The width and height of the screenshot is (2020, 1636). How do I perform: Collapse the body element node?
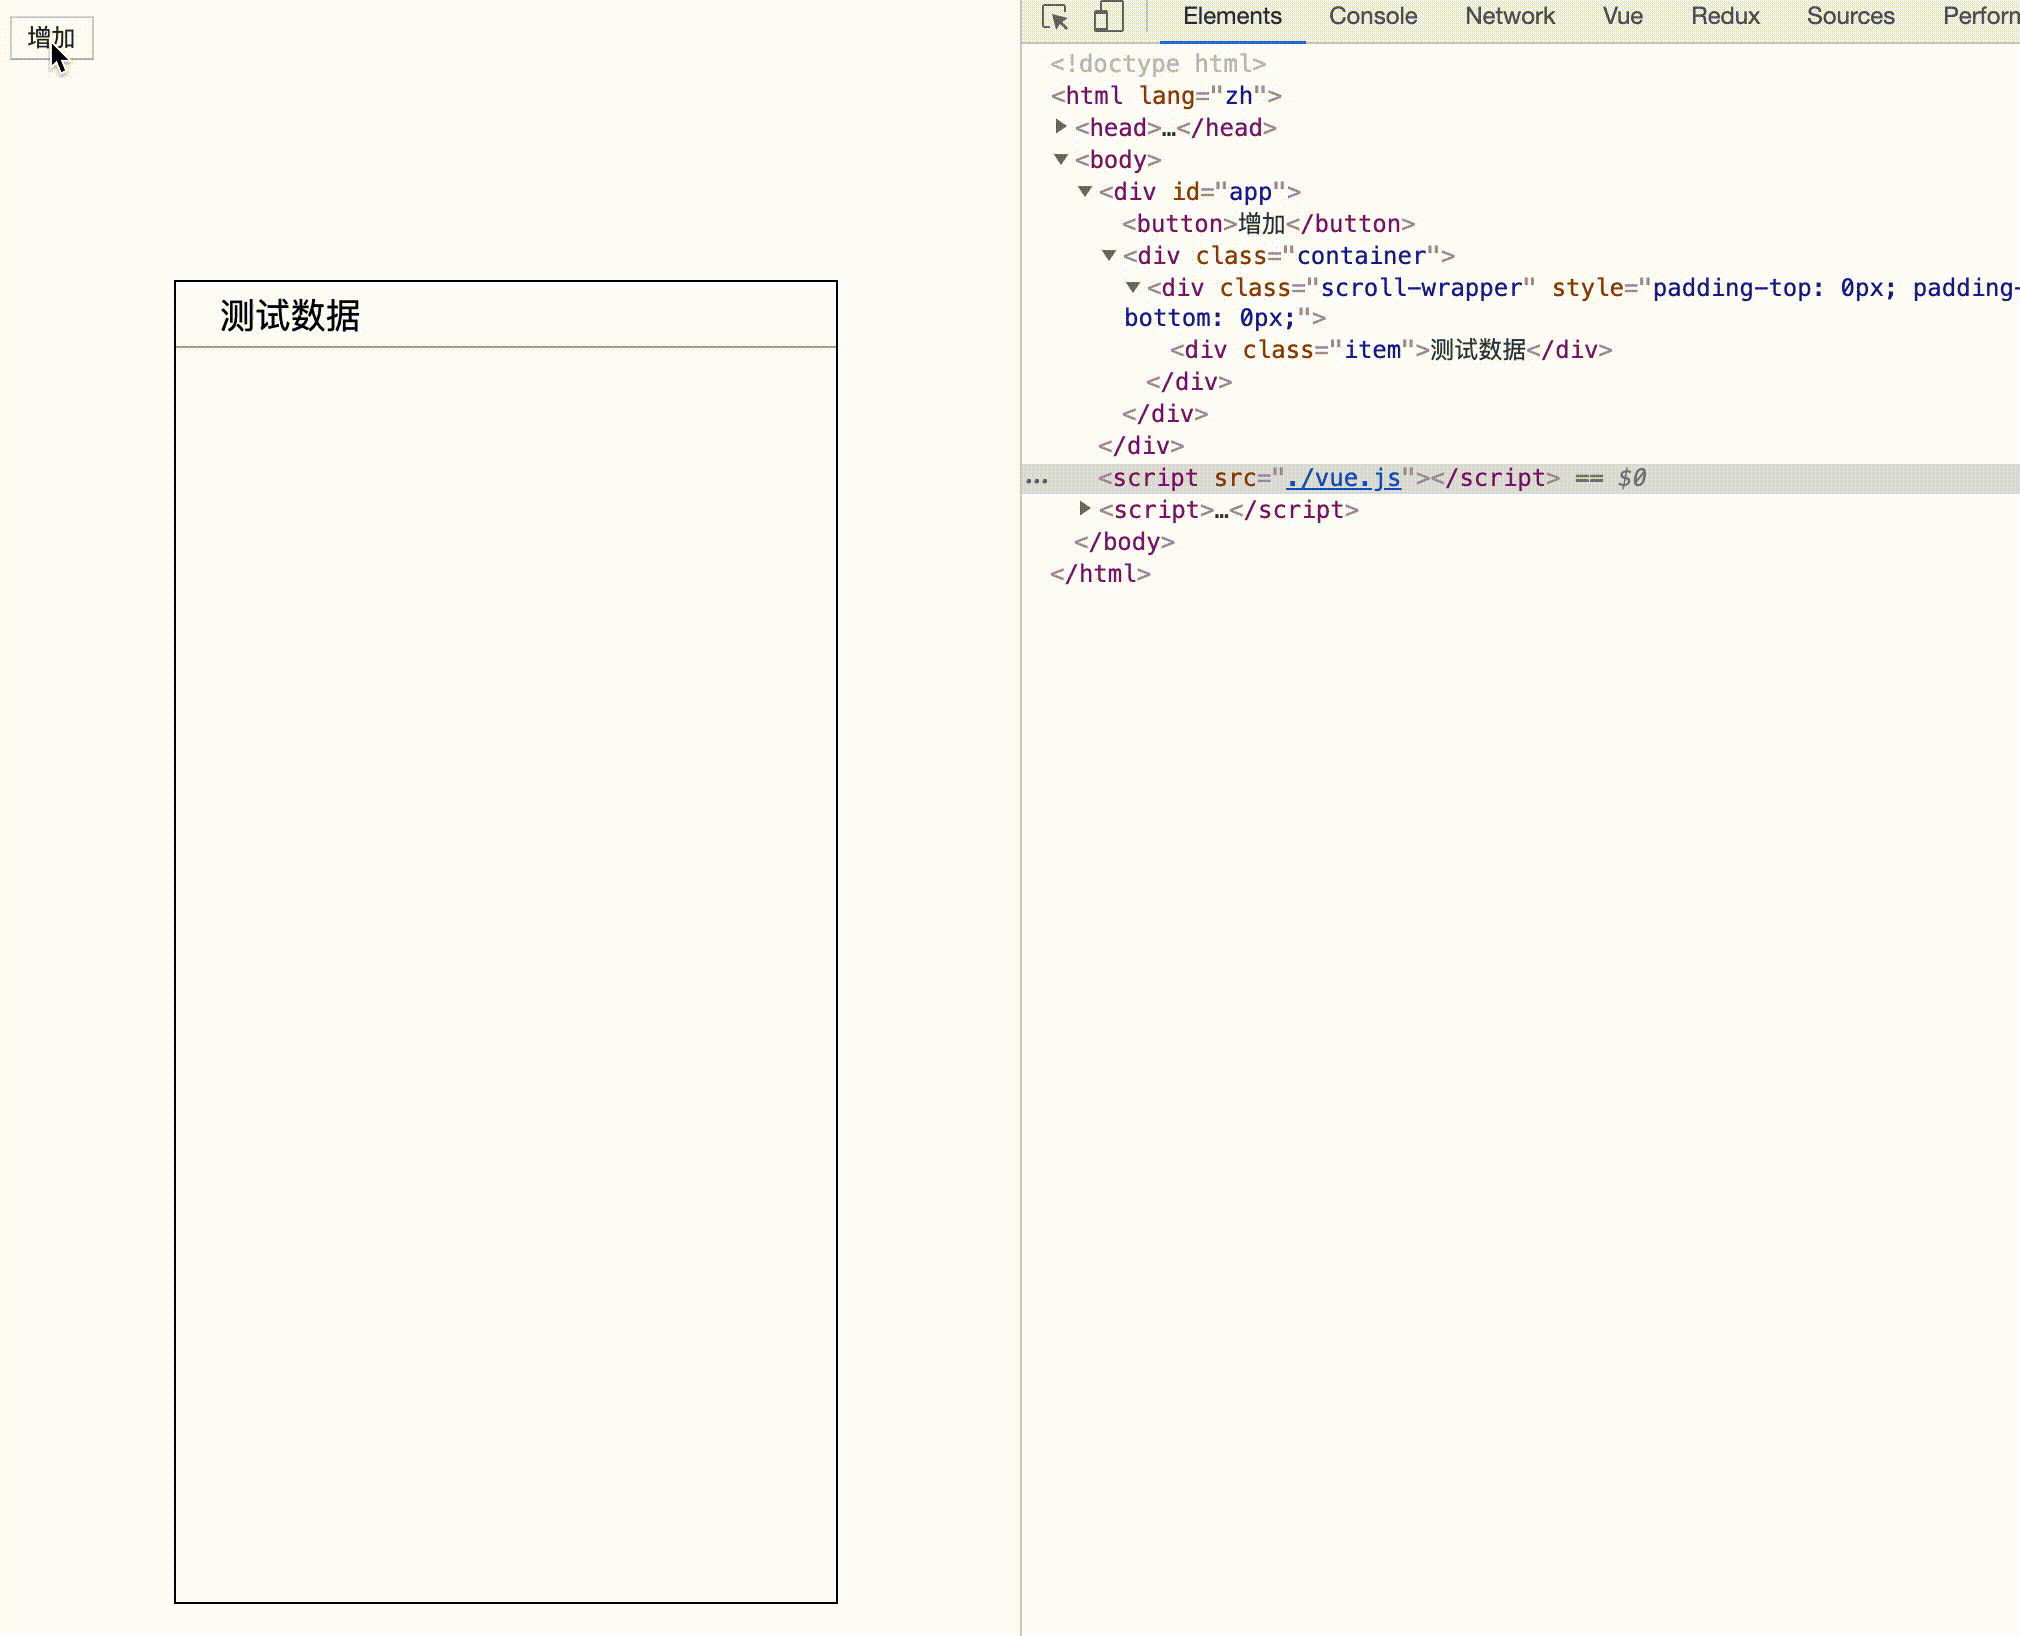[1061, 159]
